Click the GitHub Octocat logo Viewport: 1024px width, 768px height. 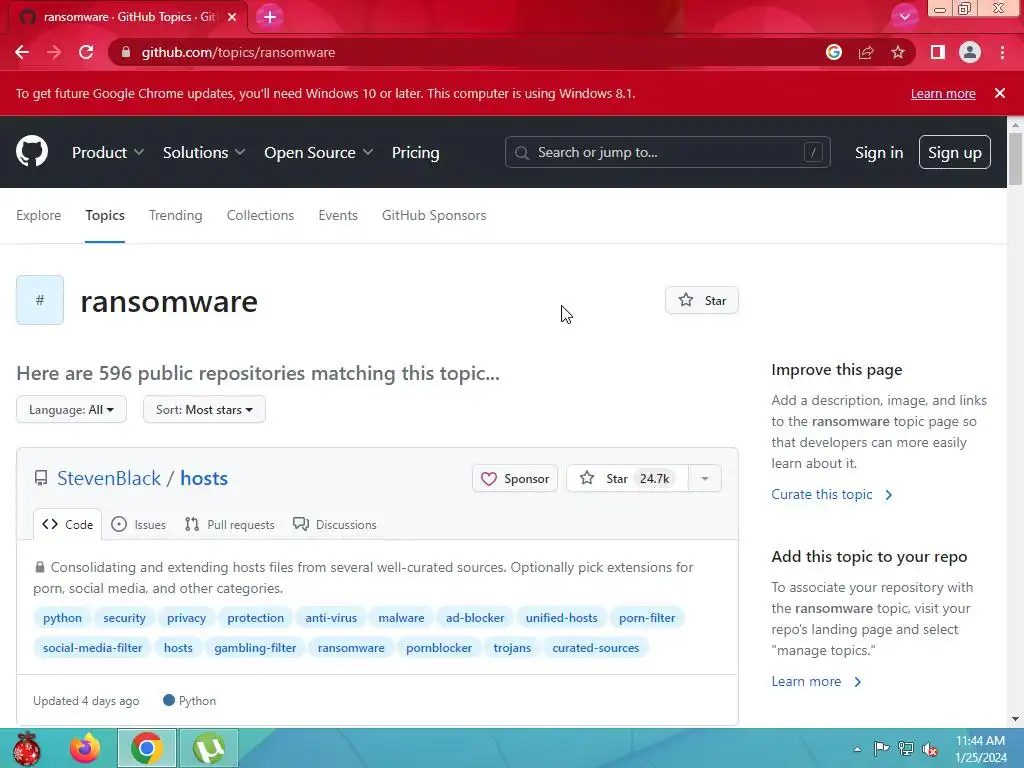coord(32,152)
